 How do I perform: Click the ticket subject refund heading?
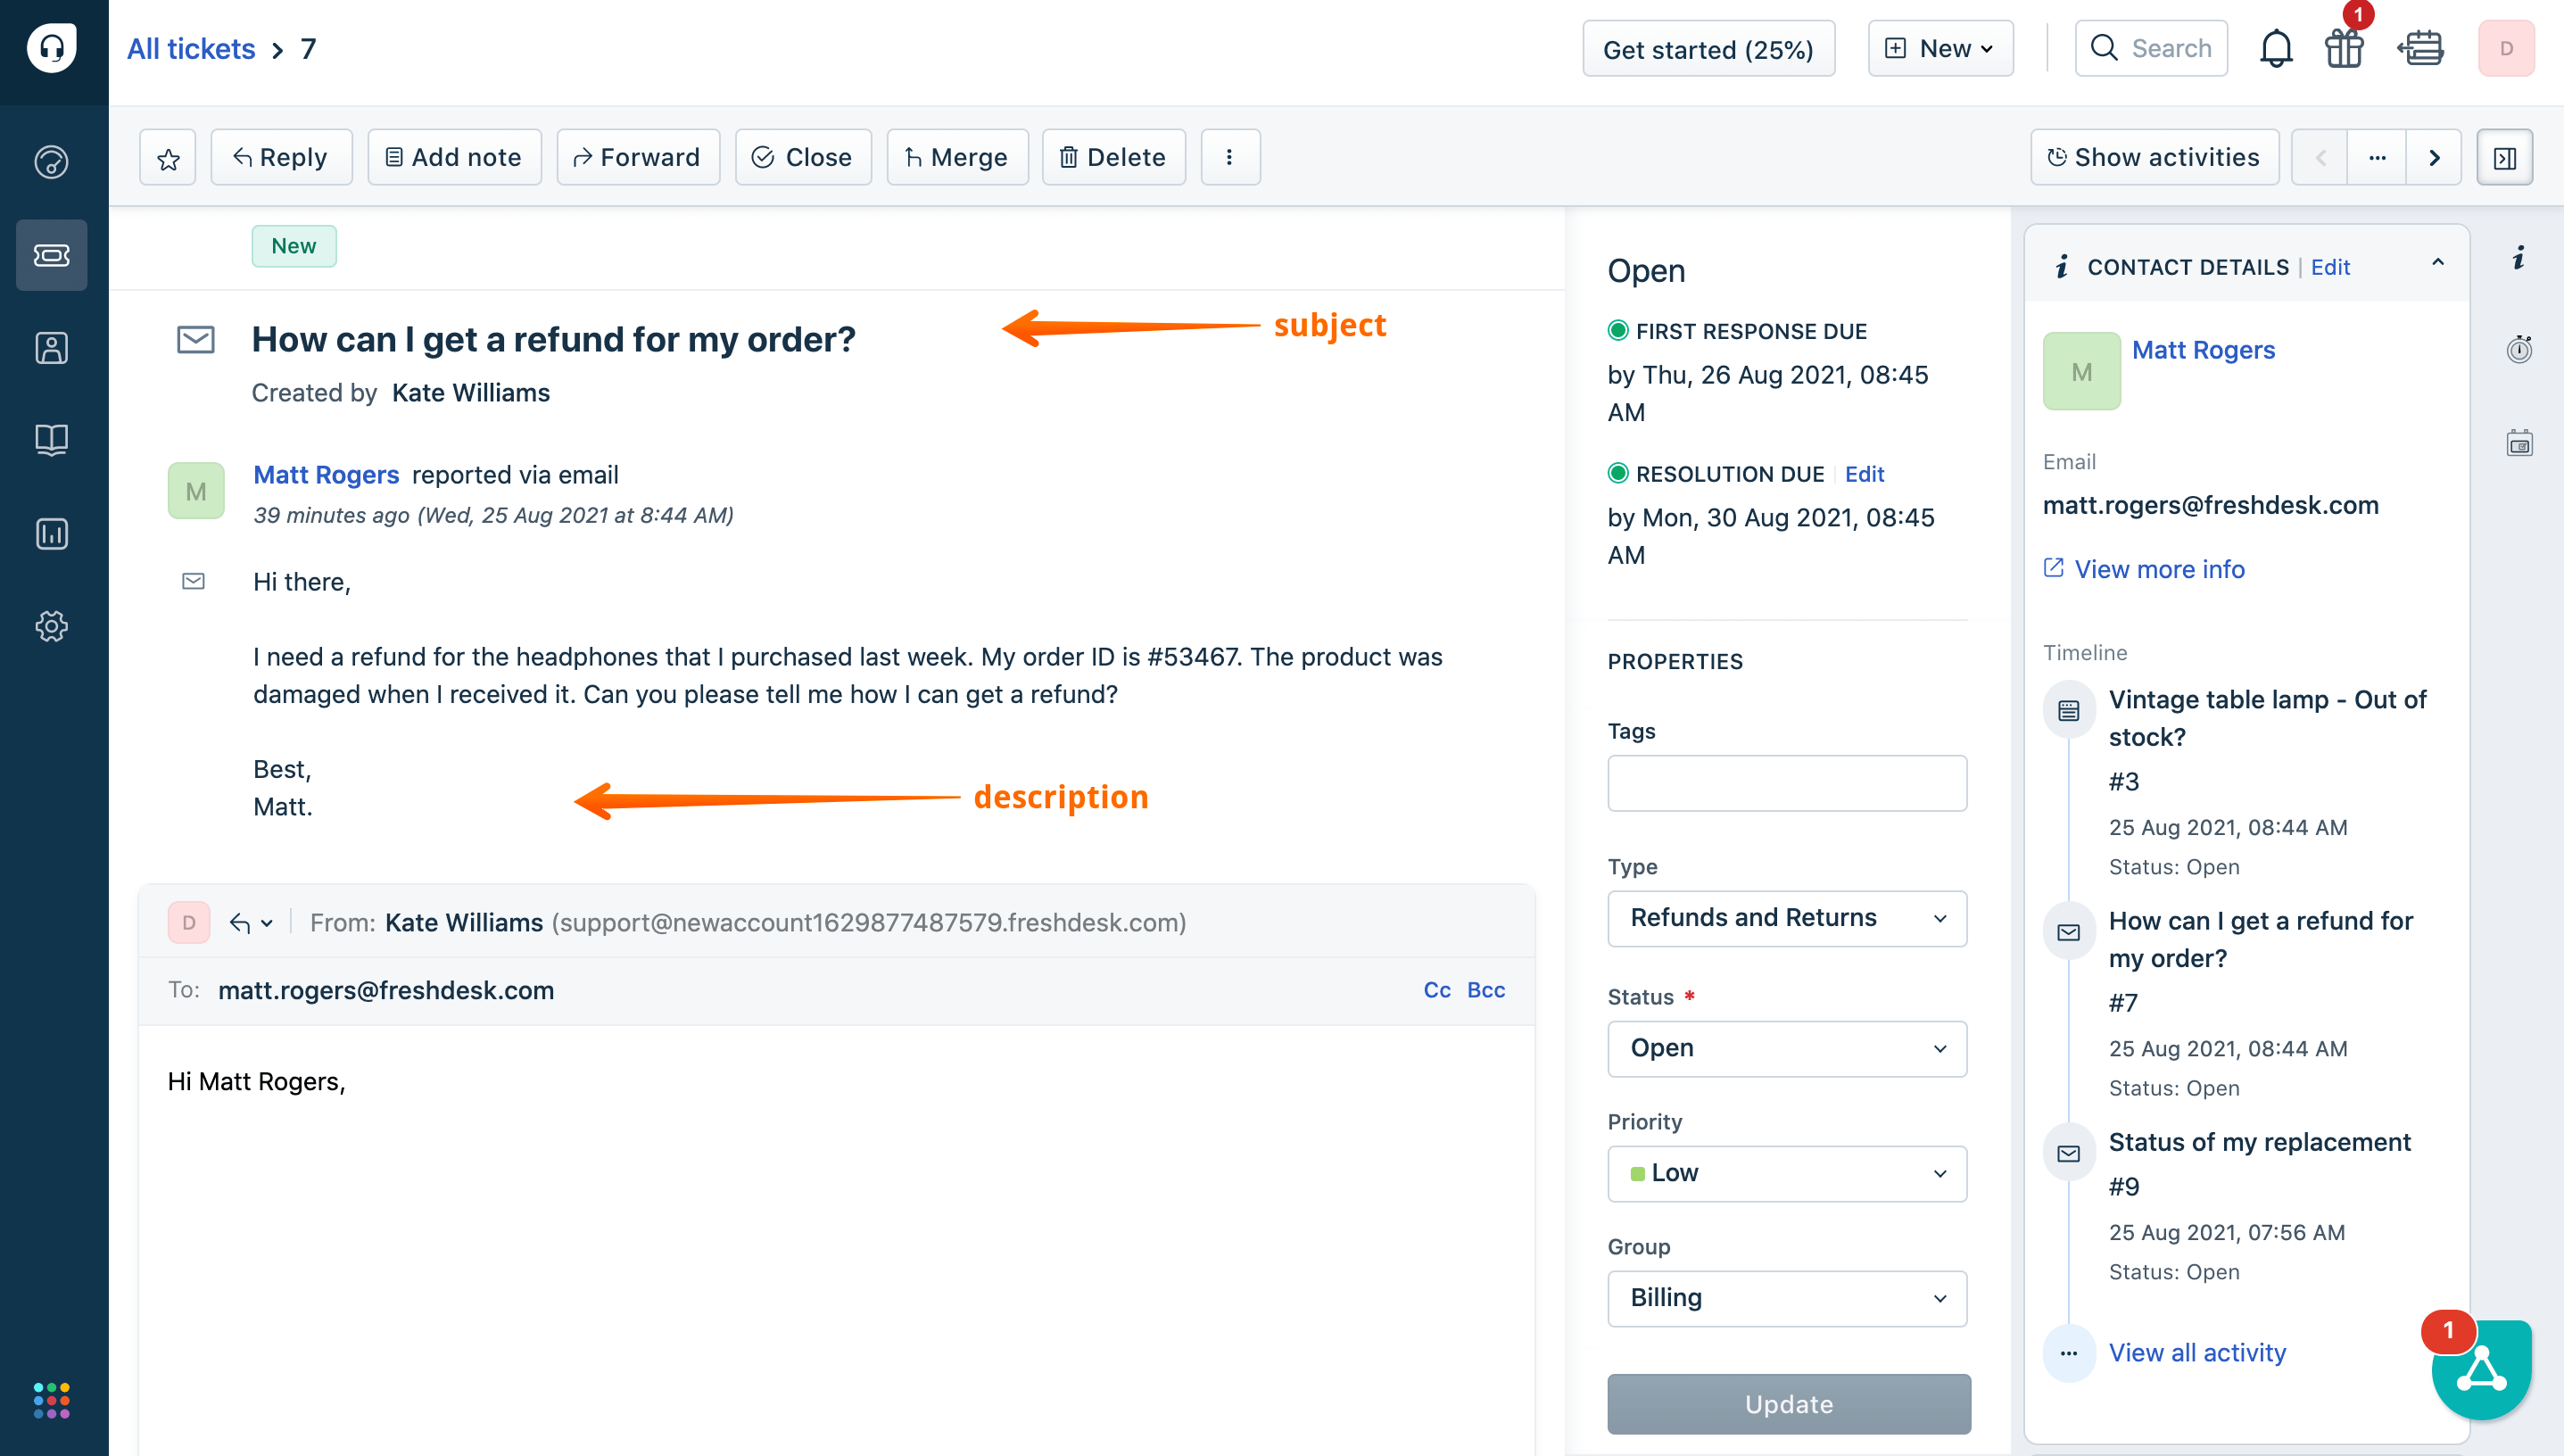(553, 340)
